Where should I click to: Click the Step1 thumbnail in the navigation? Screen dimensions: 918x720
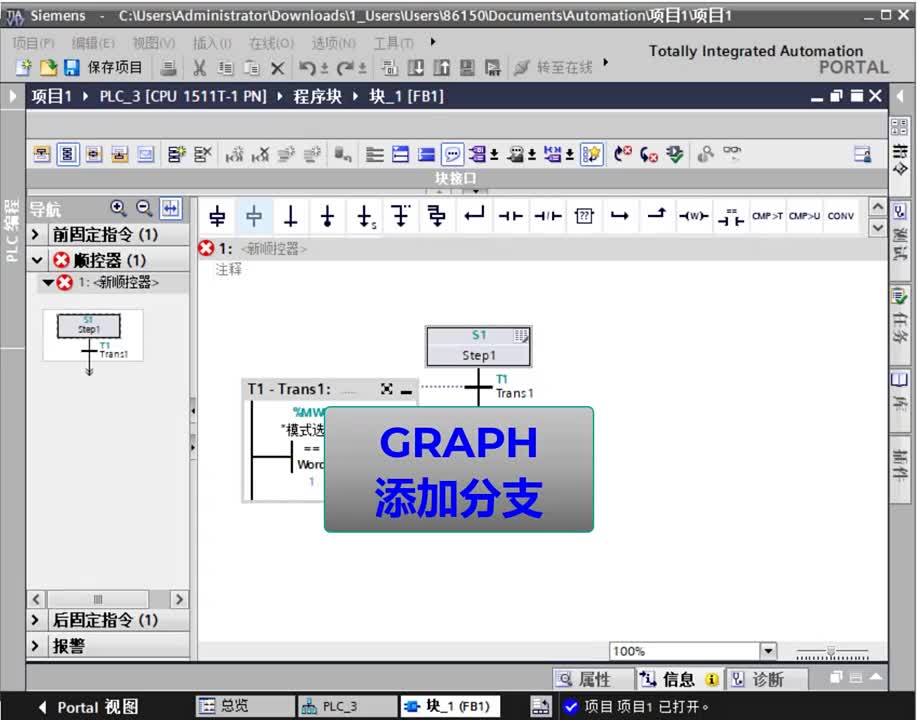(88, 326)
